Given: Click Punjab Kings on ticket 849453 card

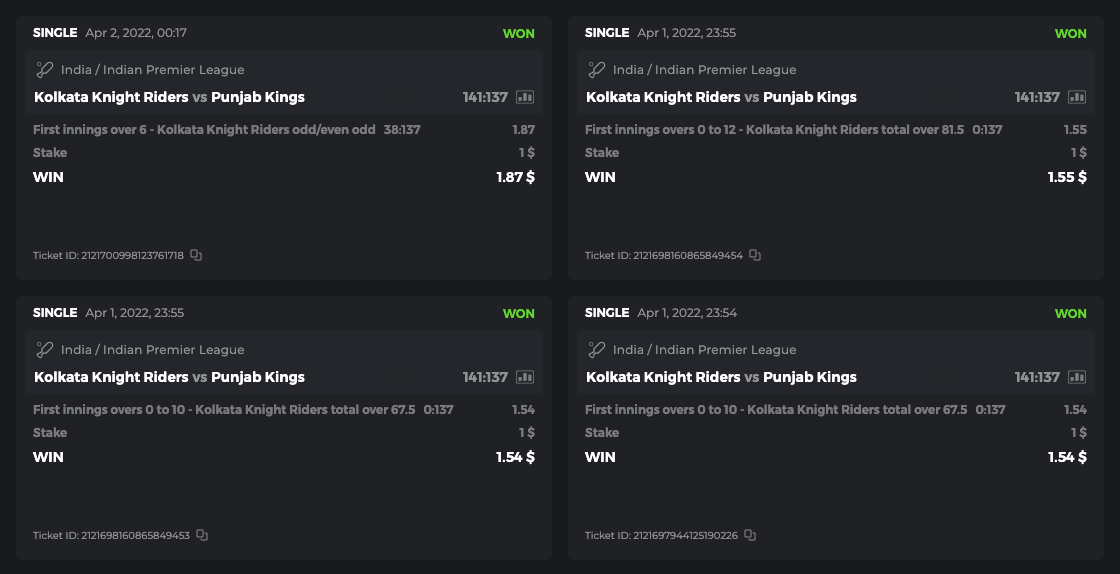Looking at the screenshot, I should (258, 377).
